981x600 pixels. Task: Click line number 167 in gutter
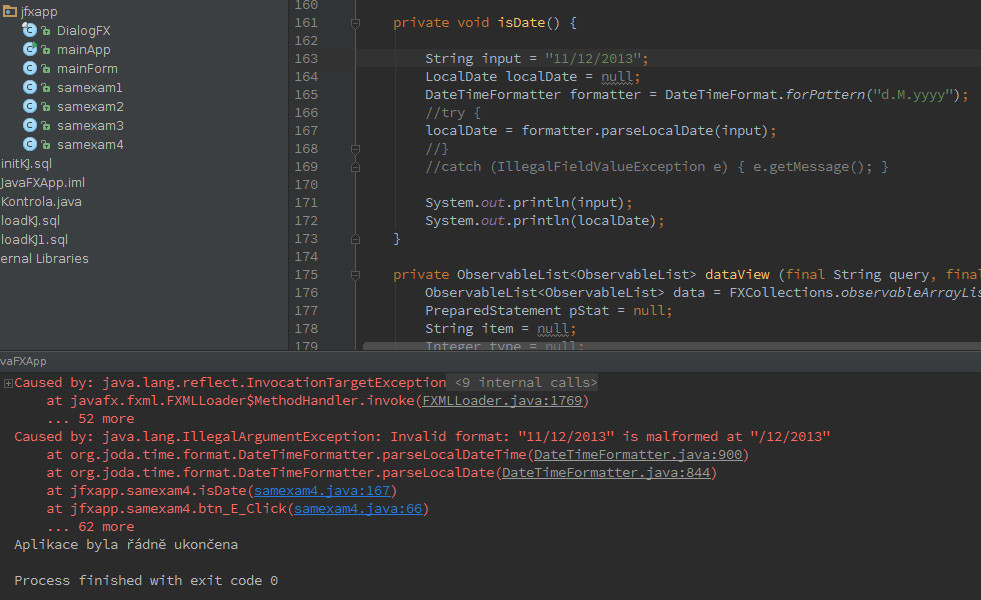(306, 131)
